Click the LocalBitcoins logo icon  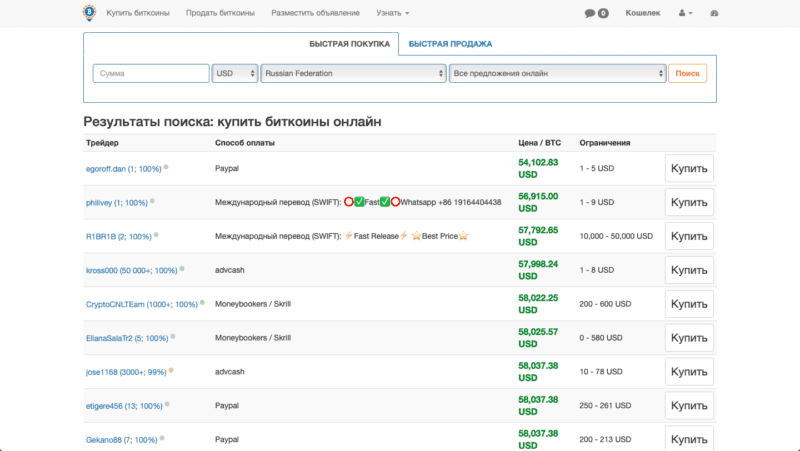coord(89,13)
